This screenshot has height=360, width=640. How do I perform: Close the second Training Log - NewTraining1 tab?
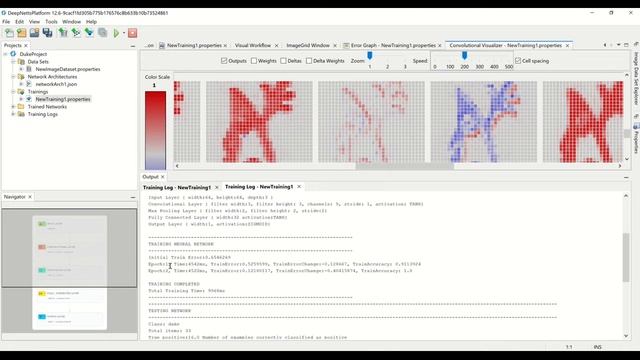pos(299,187)
